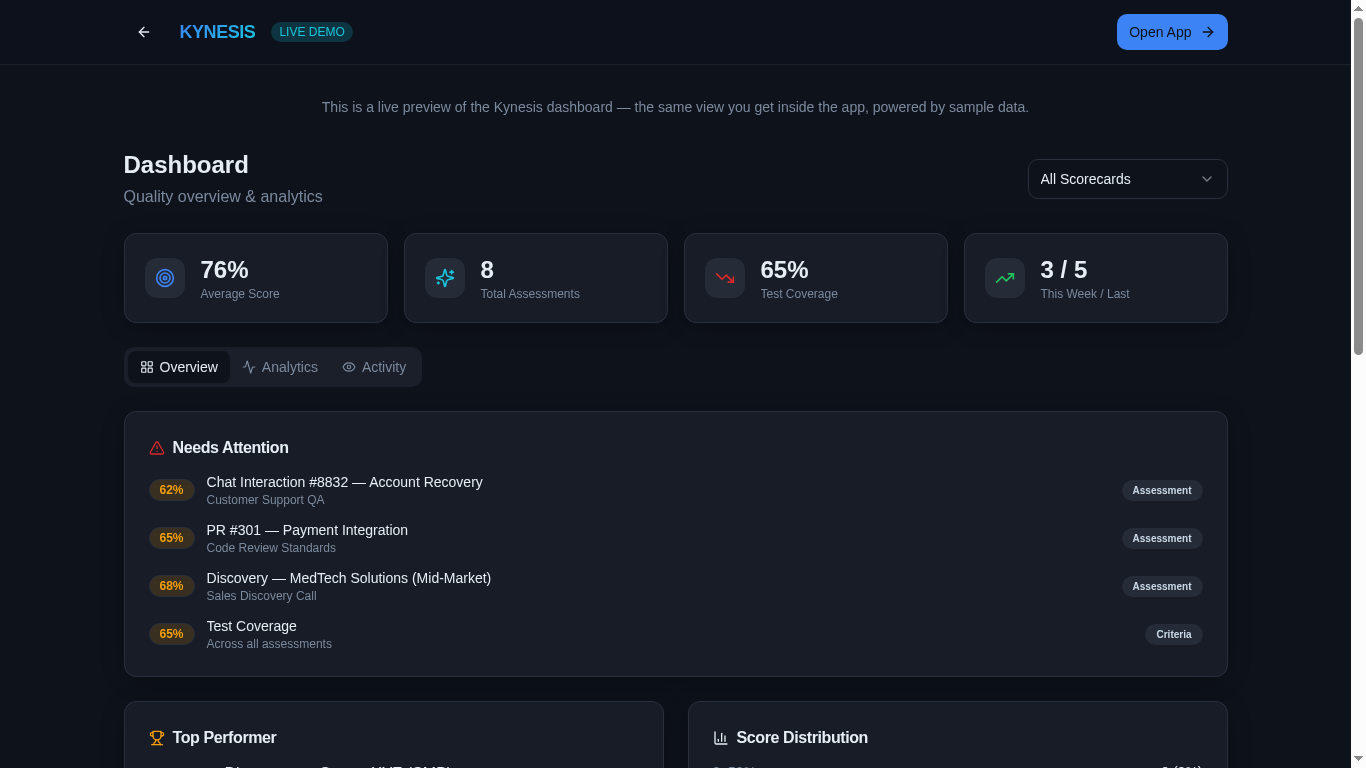
Task: Click the 65% badge beside PR #301
Action: point(172,538)
